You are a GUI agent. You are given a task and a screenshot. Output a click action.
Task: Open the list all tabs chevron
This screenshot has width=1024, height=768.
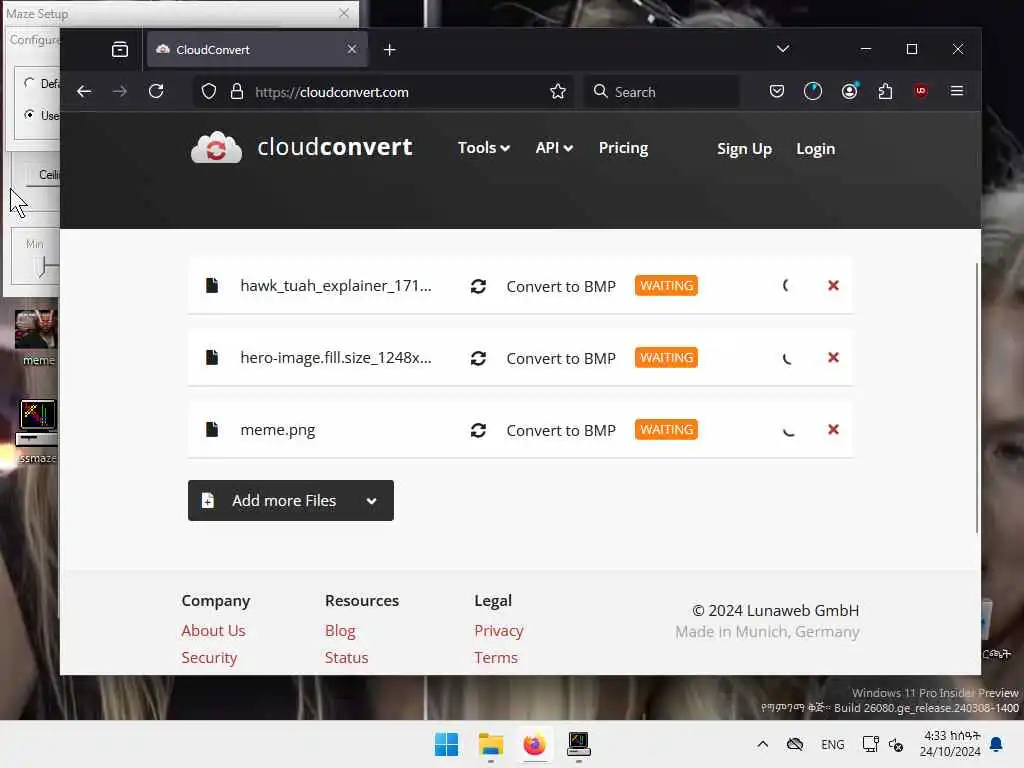(x=783, y=49)
